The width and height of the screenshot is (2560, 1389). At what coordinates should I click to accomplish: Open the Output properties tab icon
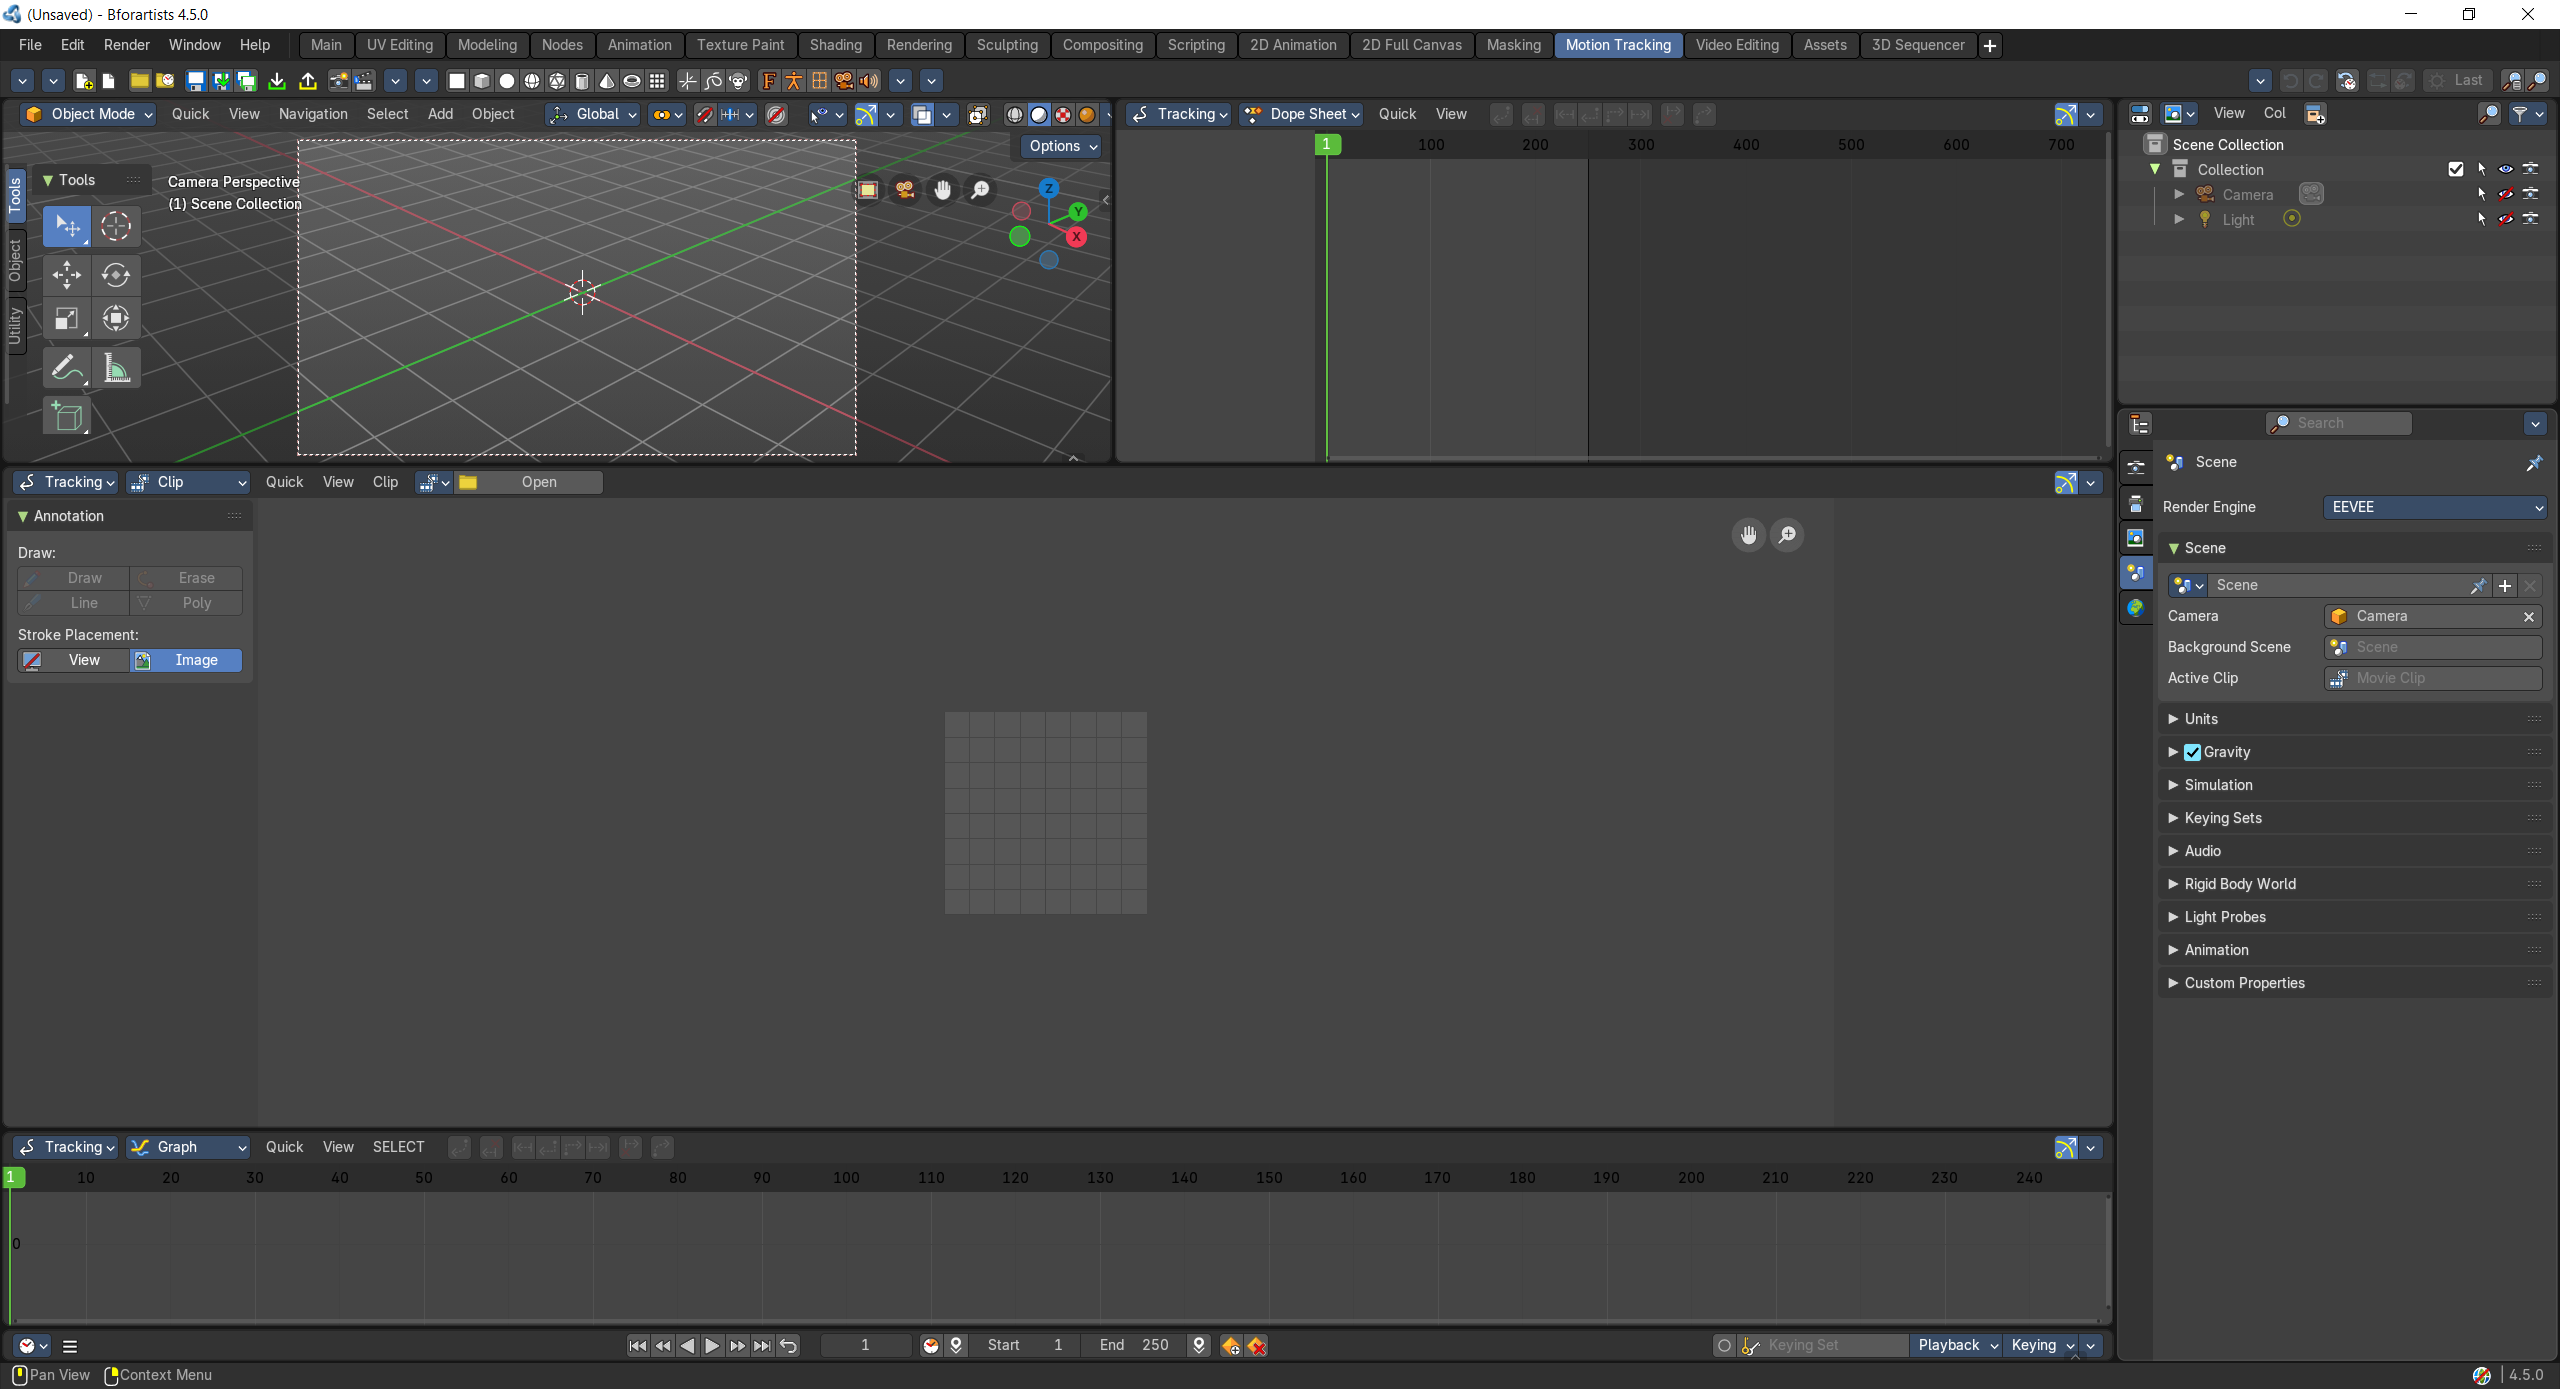click(2136, 503)
